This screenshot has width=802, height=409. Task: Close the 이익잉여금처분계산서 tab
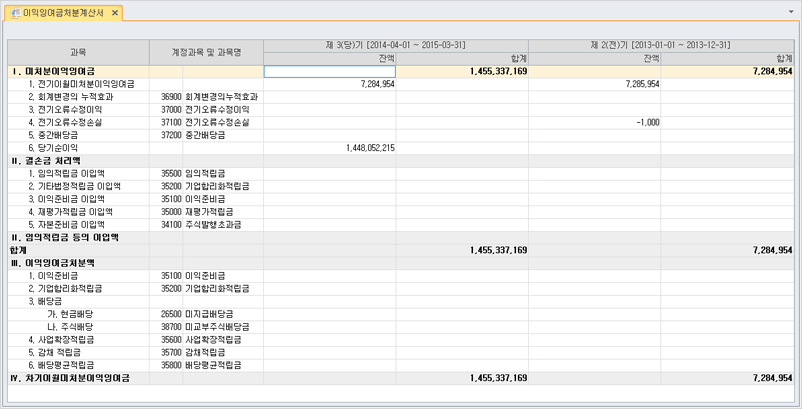[x=115, y=13]
